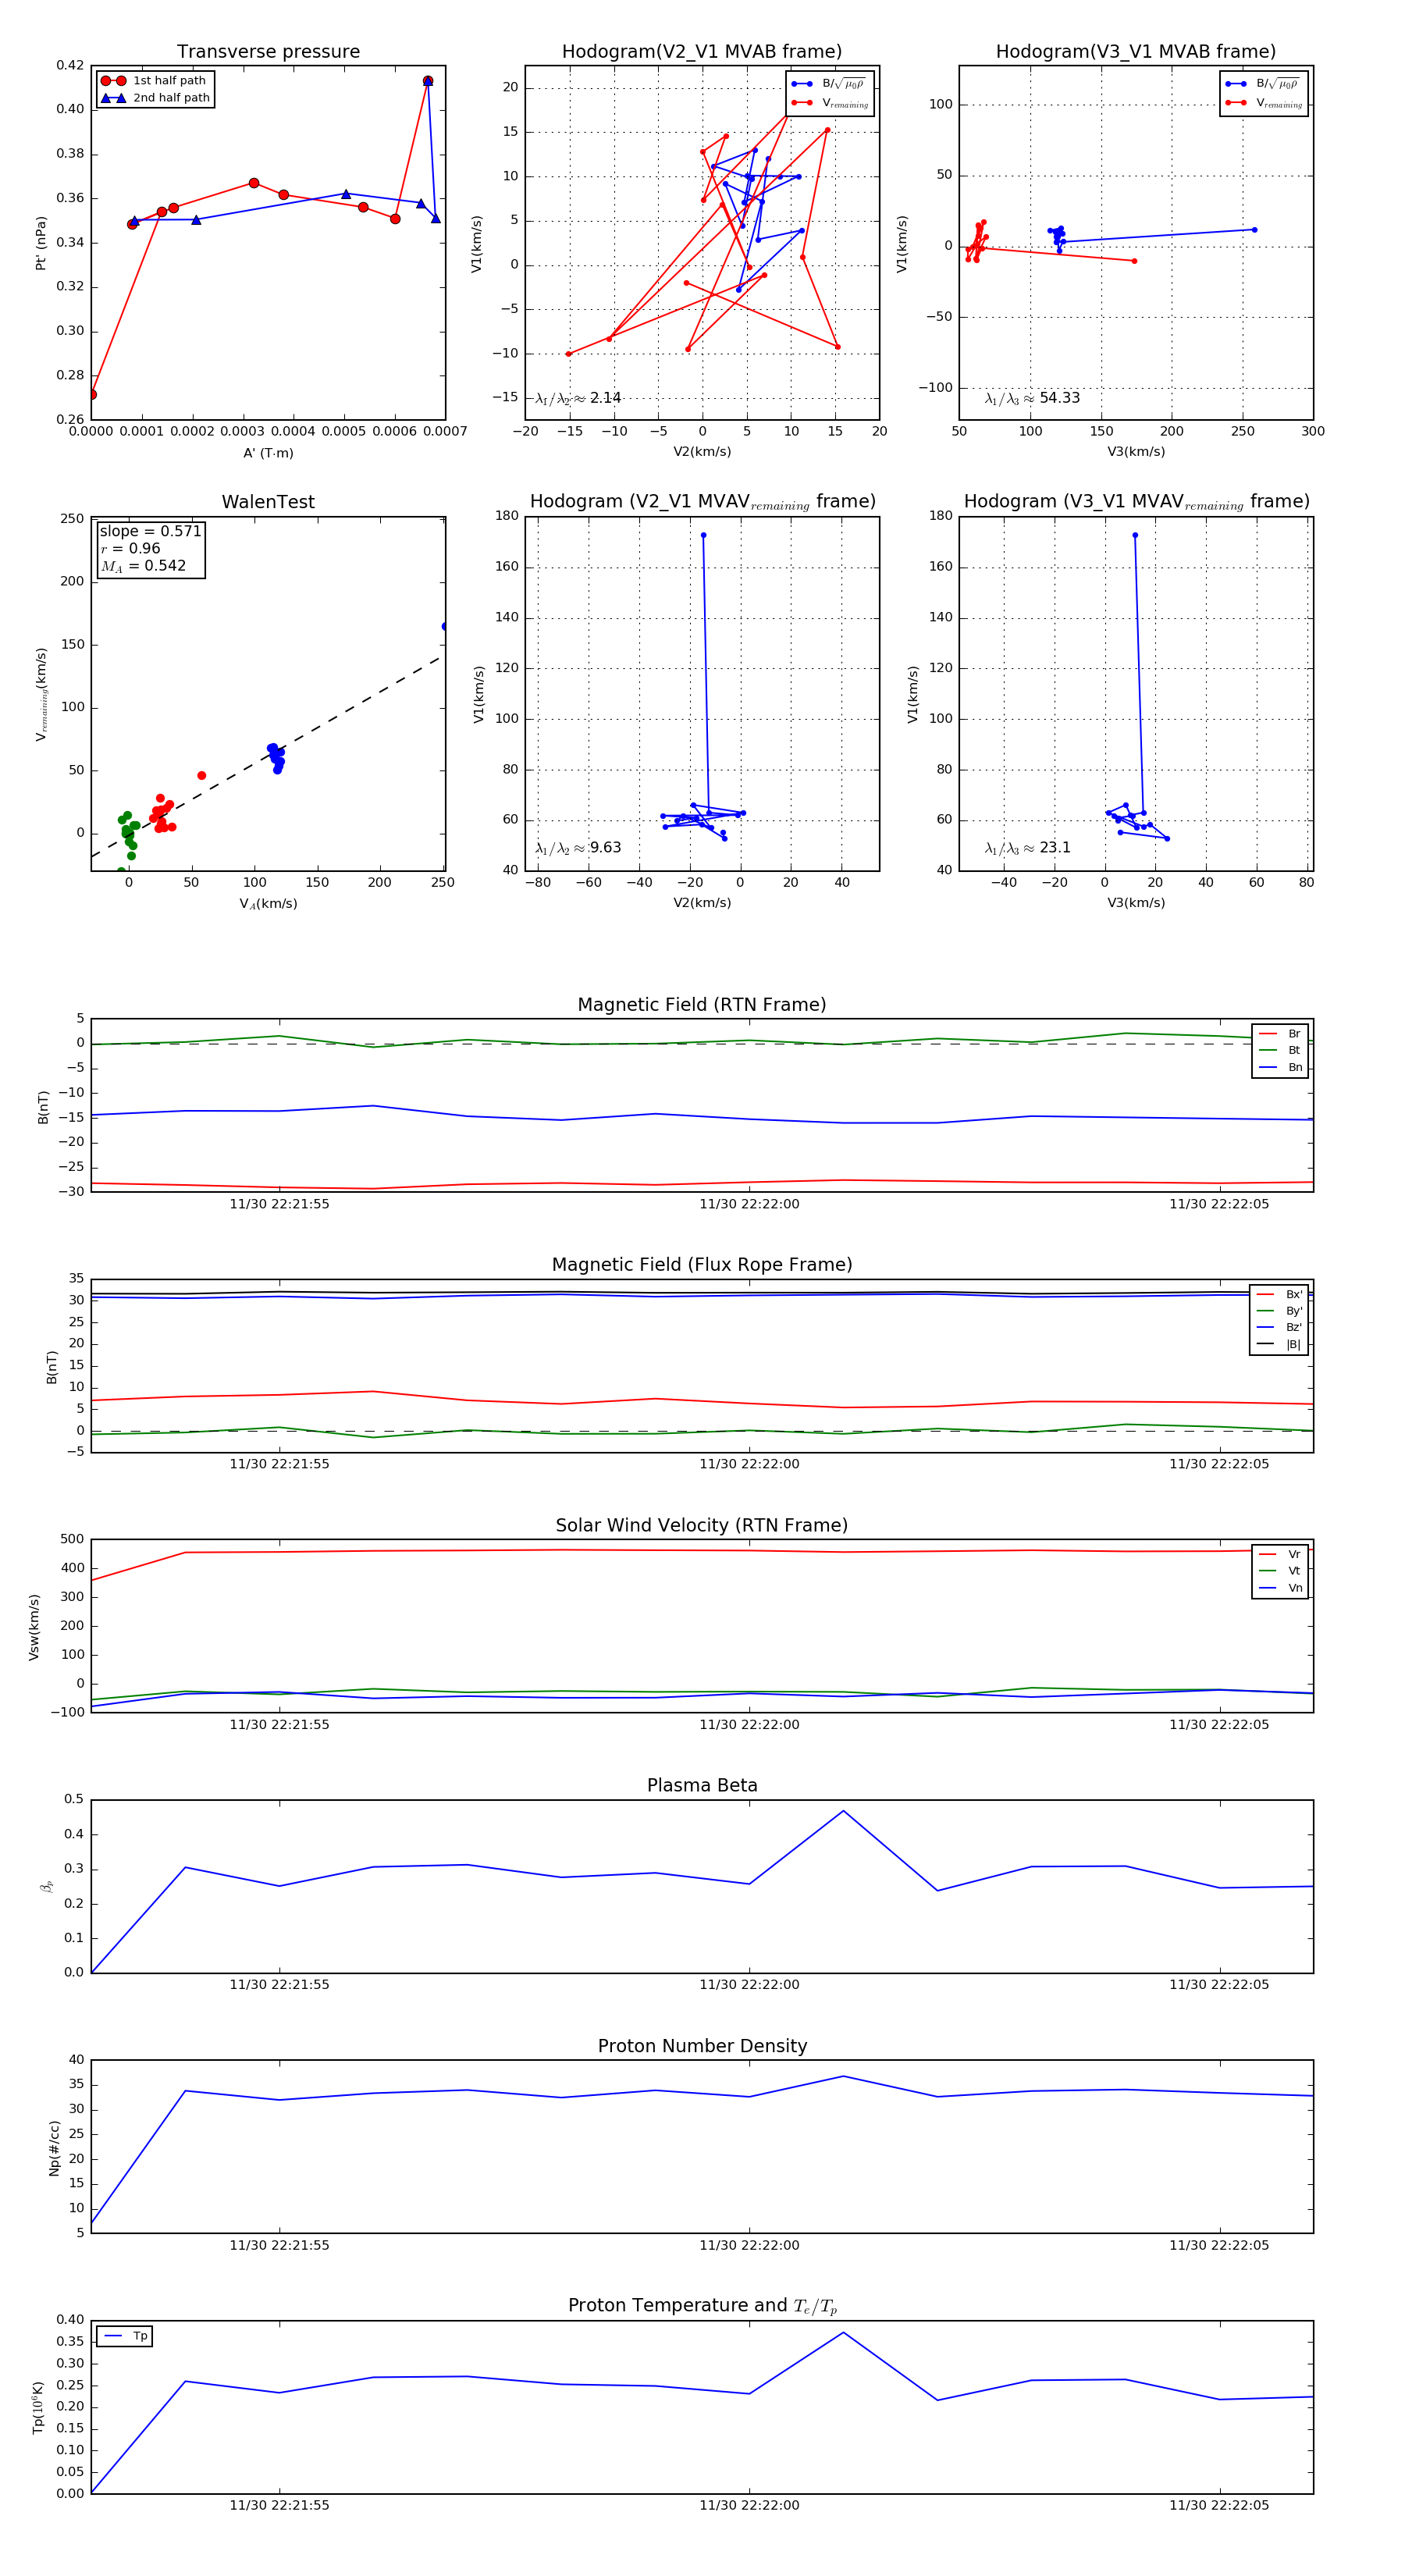Select the Alfvén Mach number 0.542 text
The image size is (1405, 2576).
click(x=143, y=566)
